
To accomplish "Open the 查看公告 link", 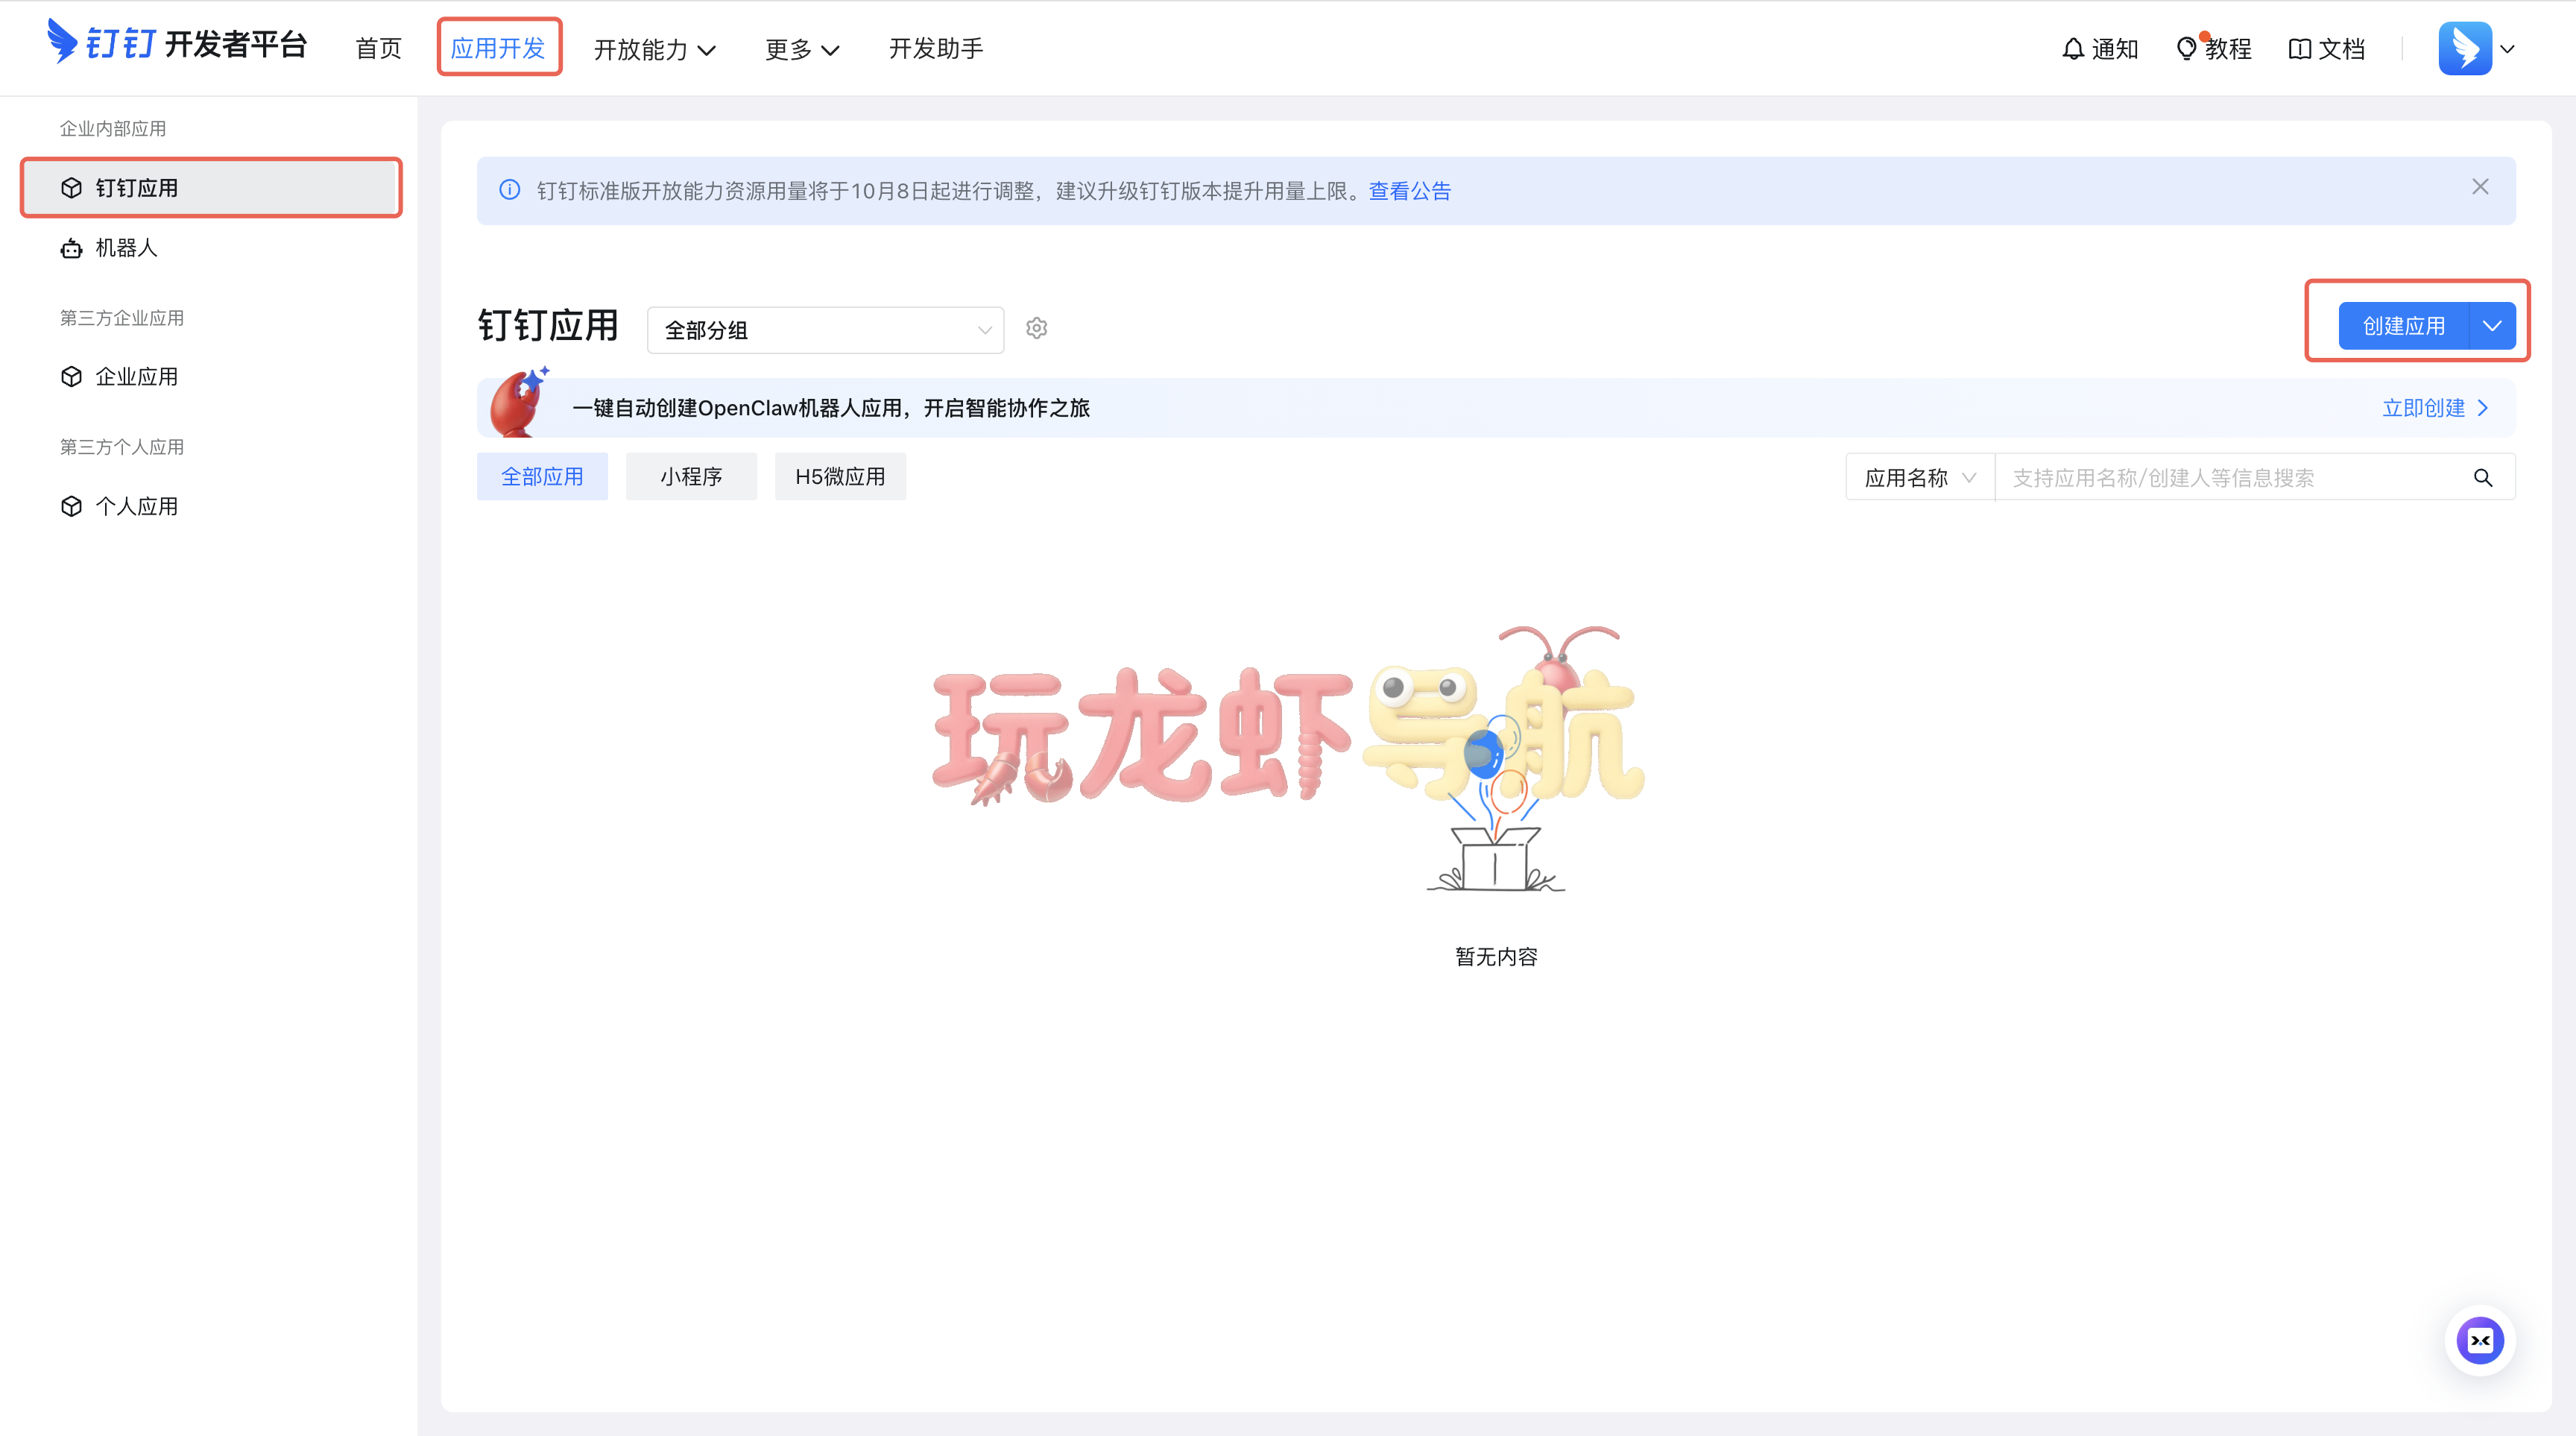I will pos(1409,191).
